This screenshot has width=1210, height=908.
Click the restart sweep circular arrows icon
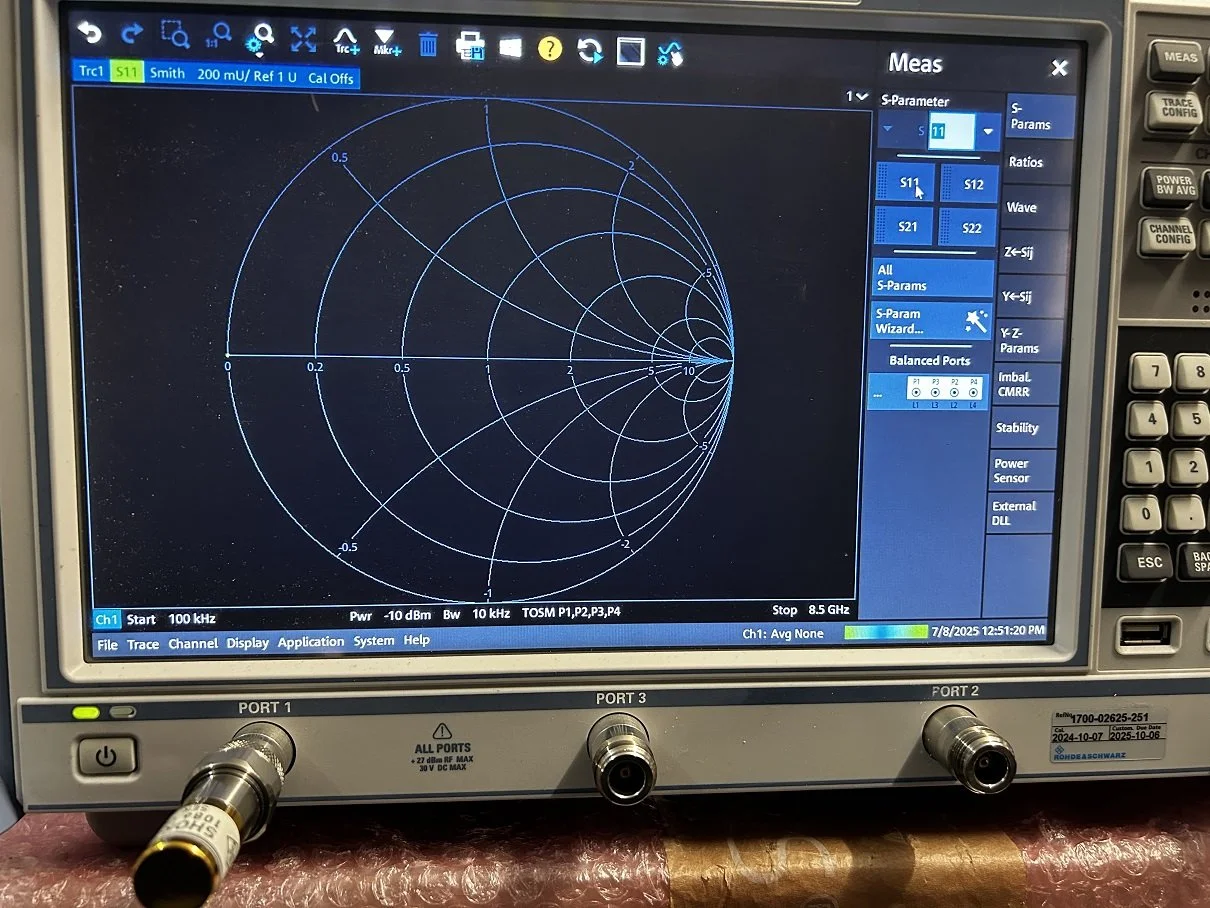tap(590, 50)
